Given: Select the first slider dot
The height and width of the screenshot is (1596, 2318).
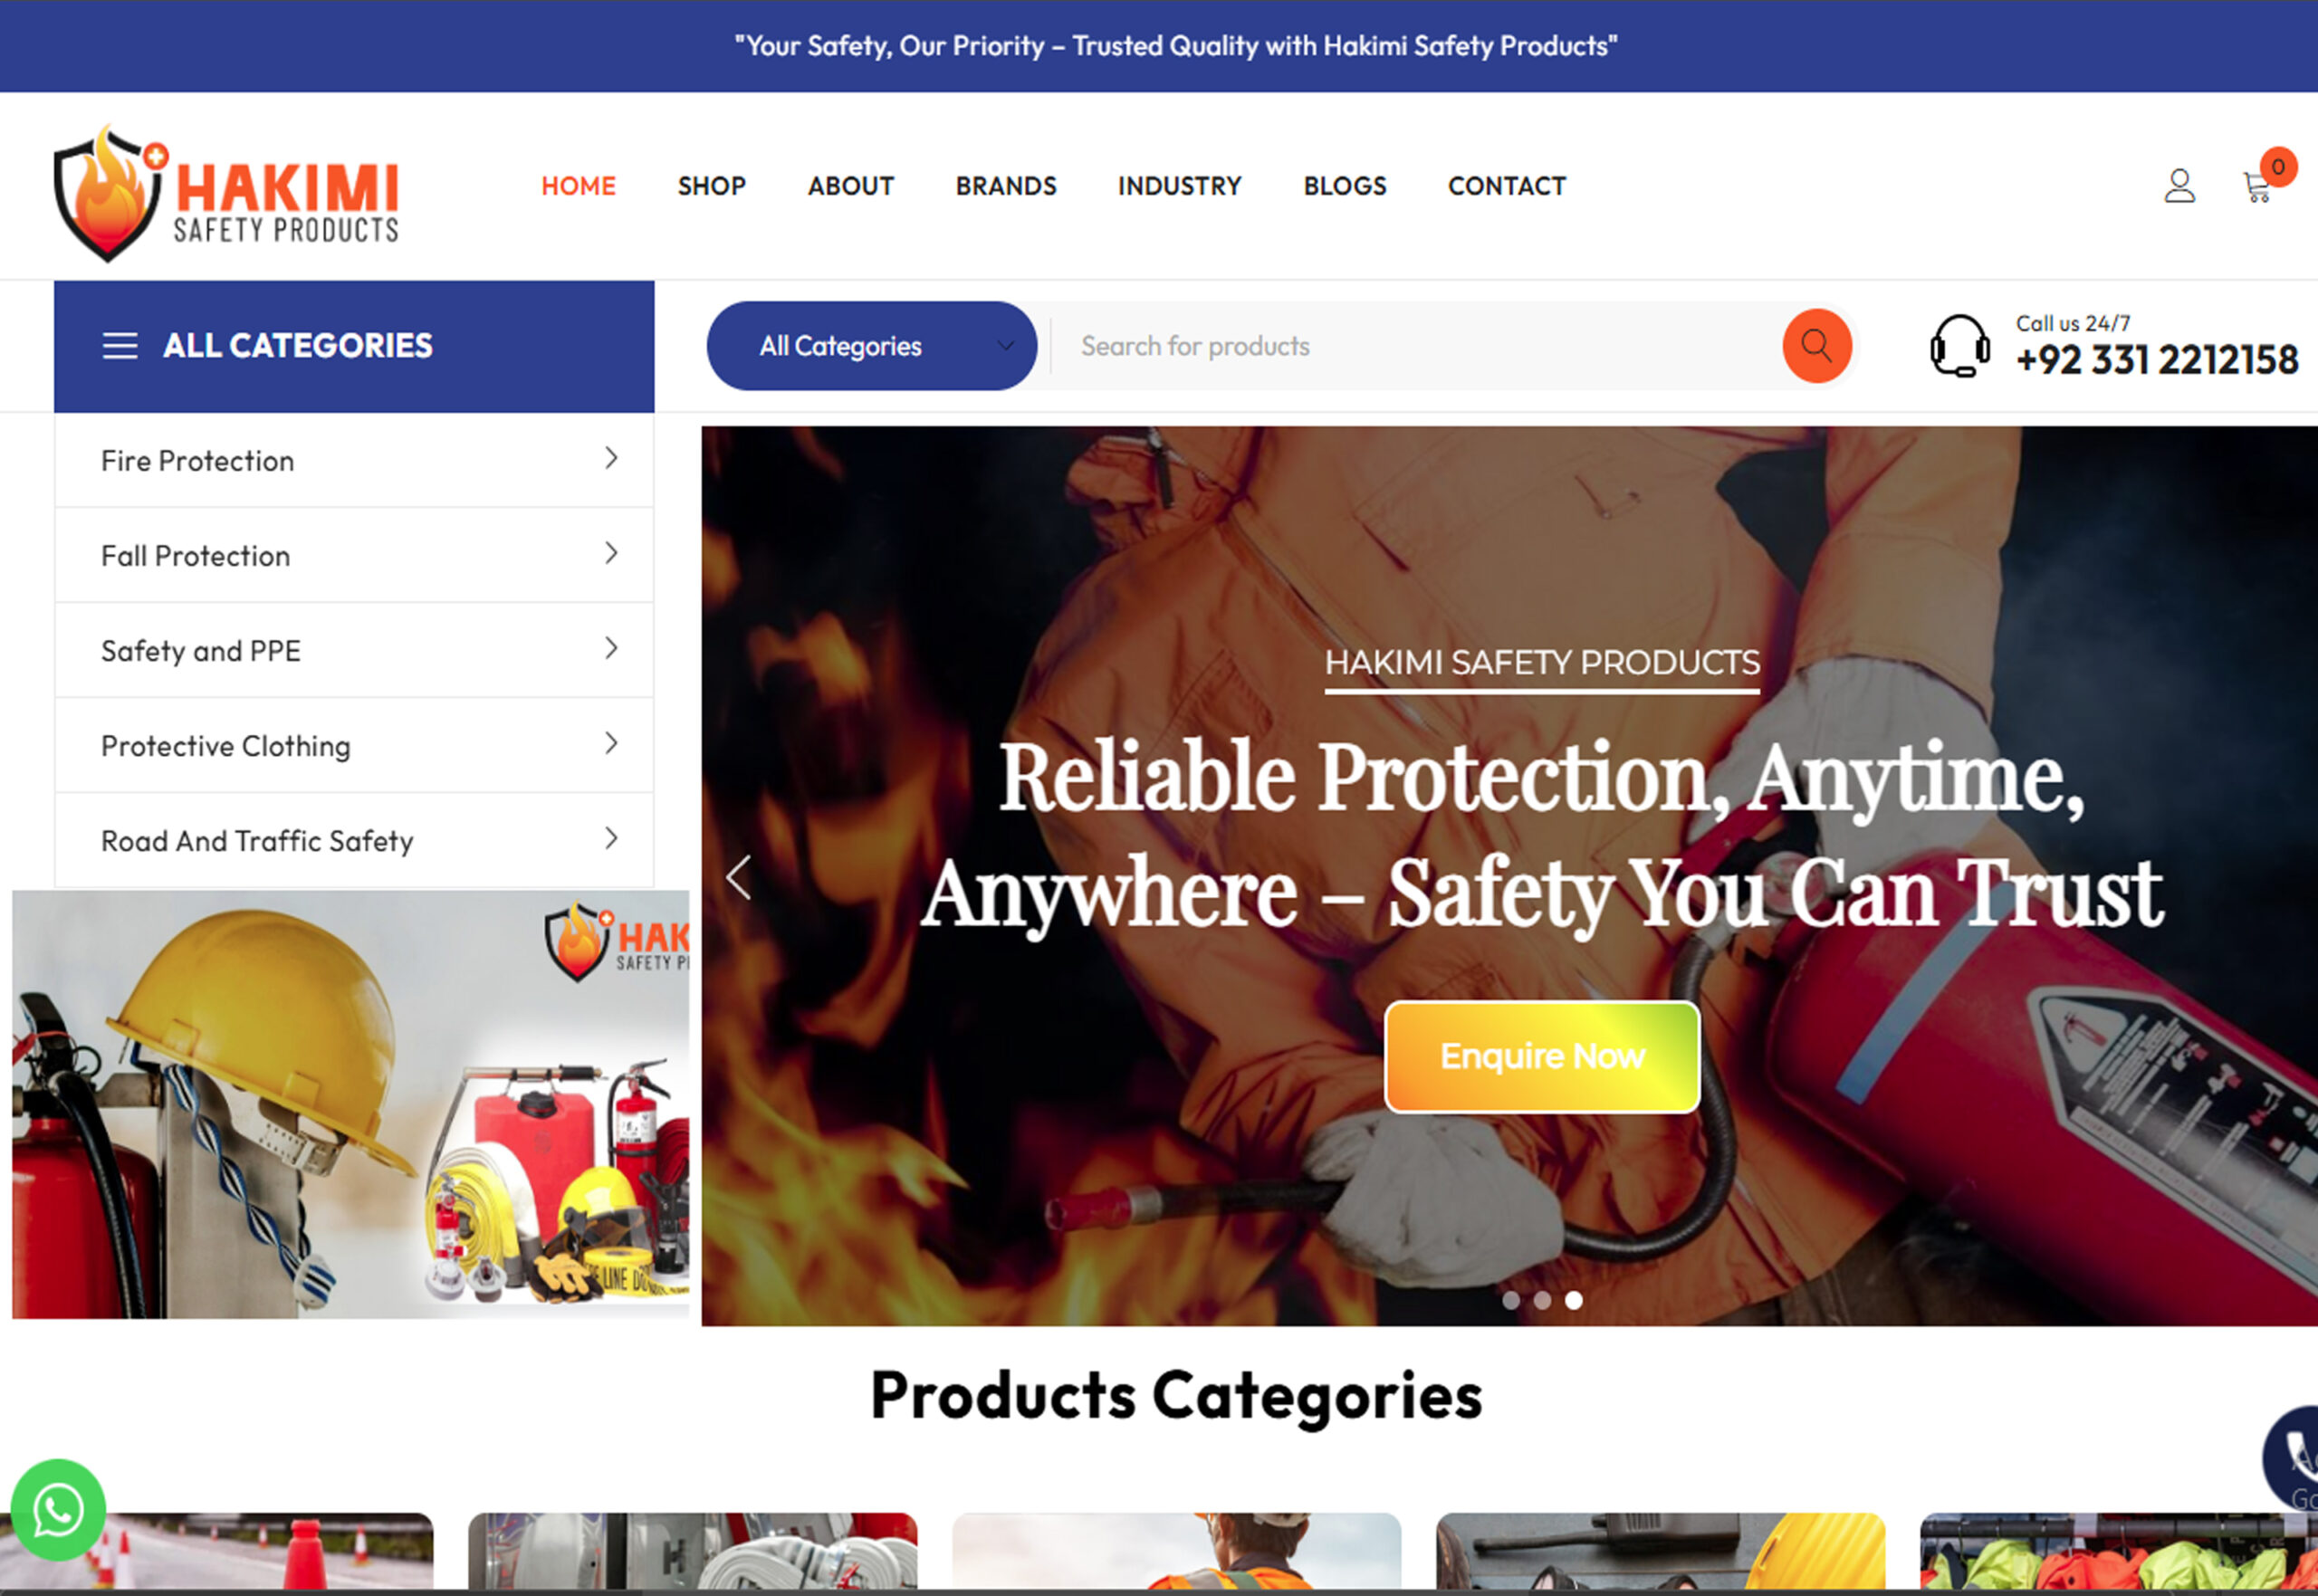Looking at the screenshot, I should [1511, 1300].
